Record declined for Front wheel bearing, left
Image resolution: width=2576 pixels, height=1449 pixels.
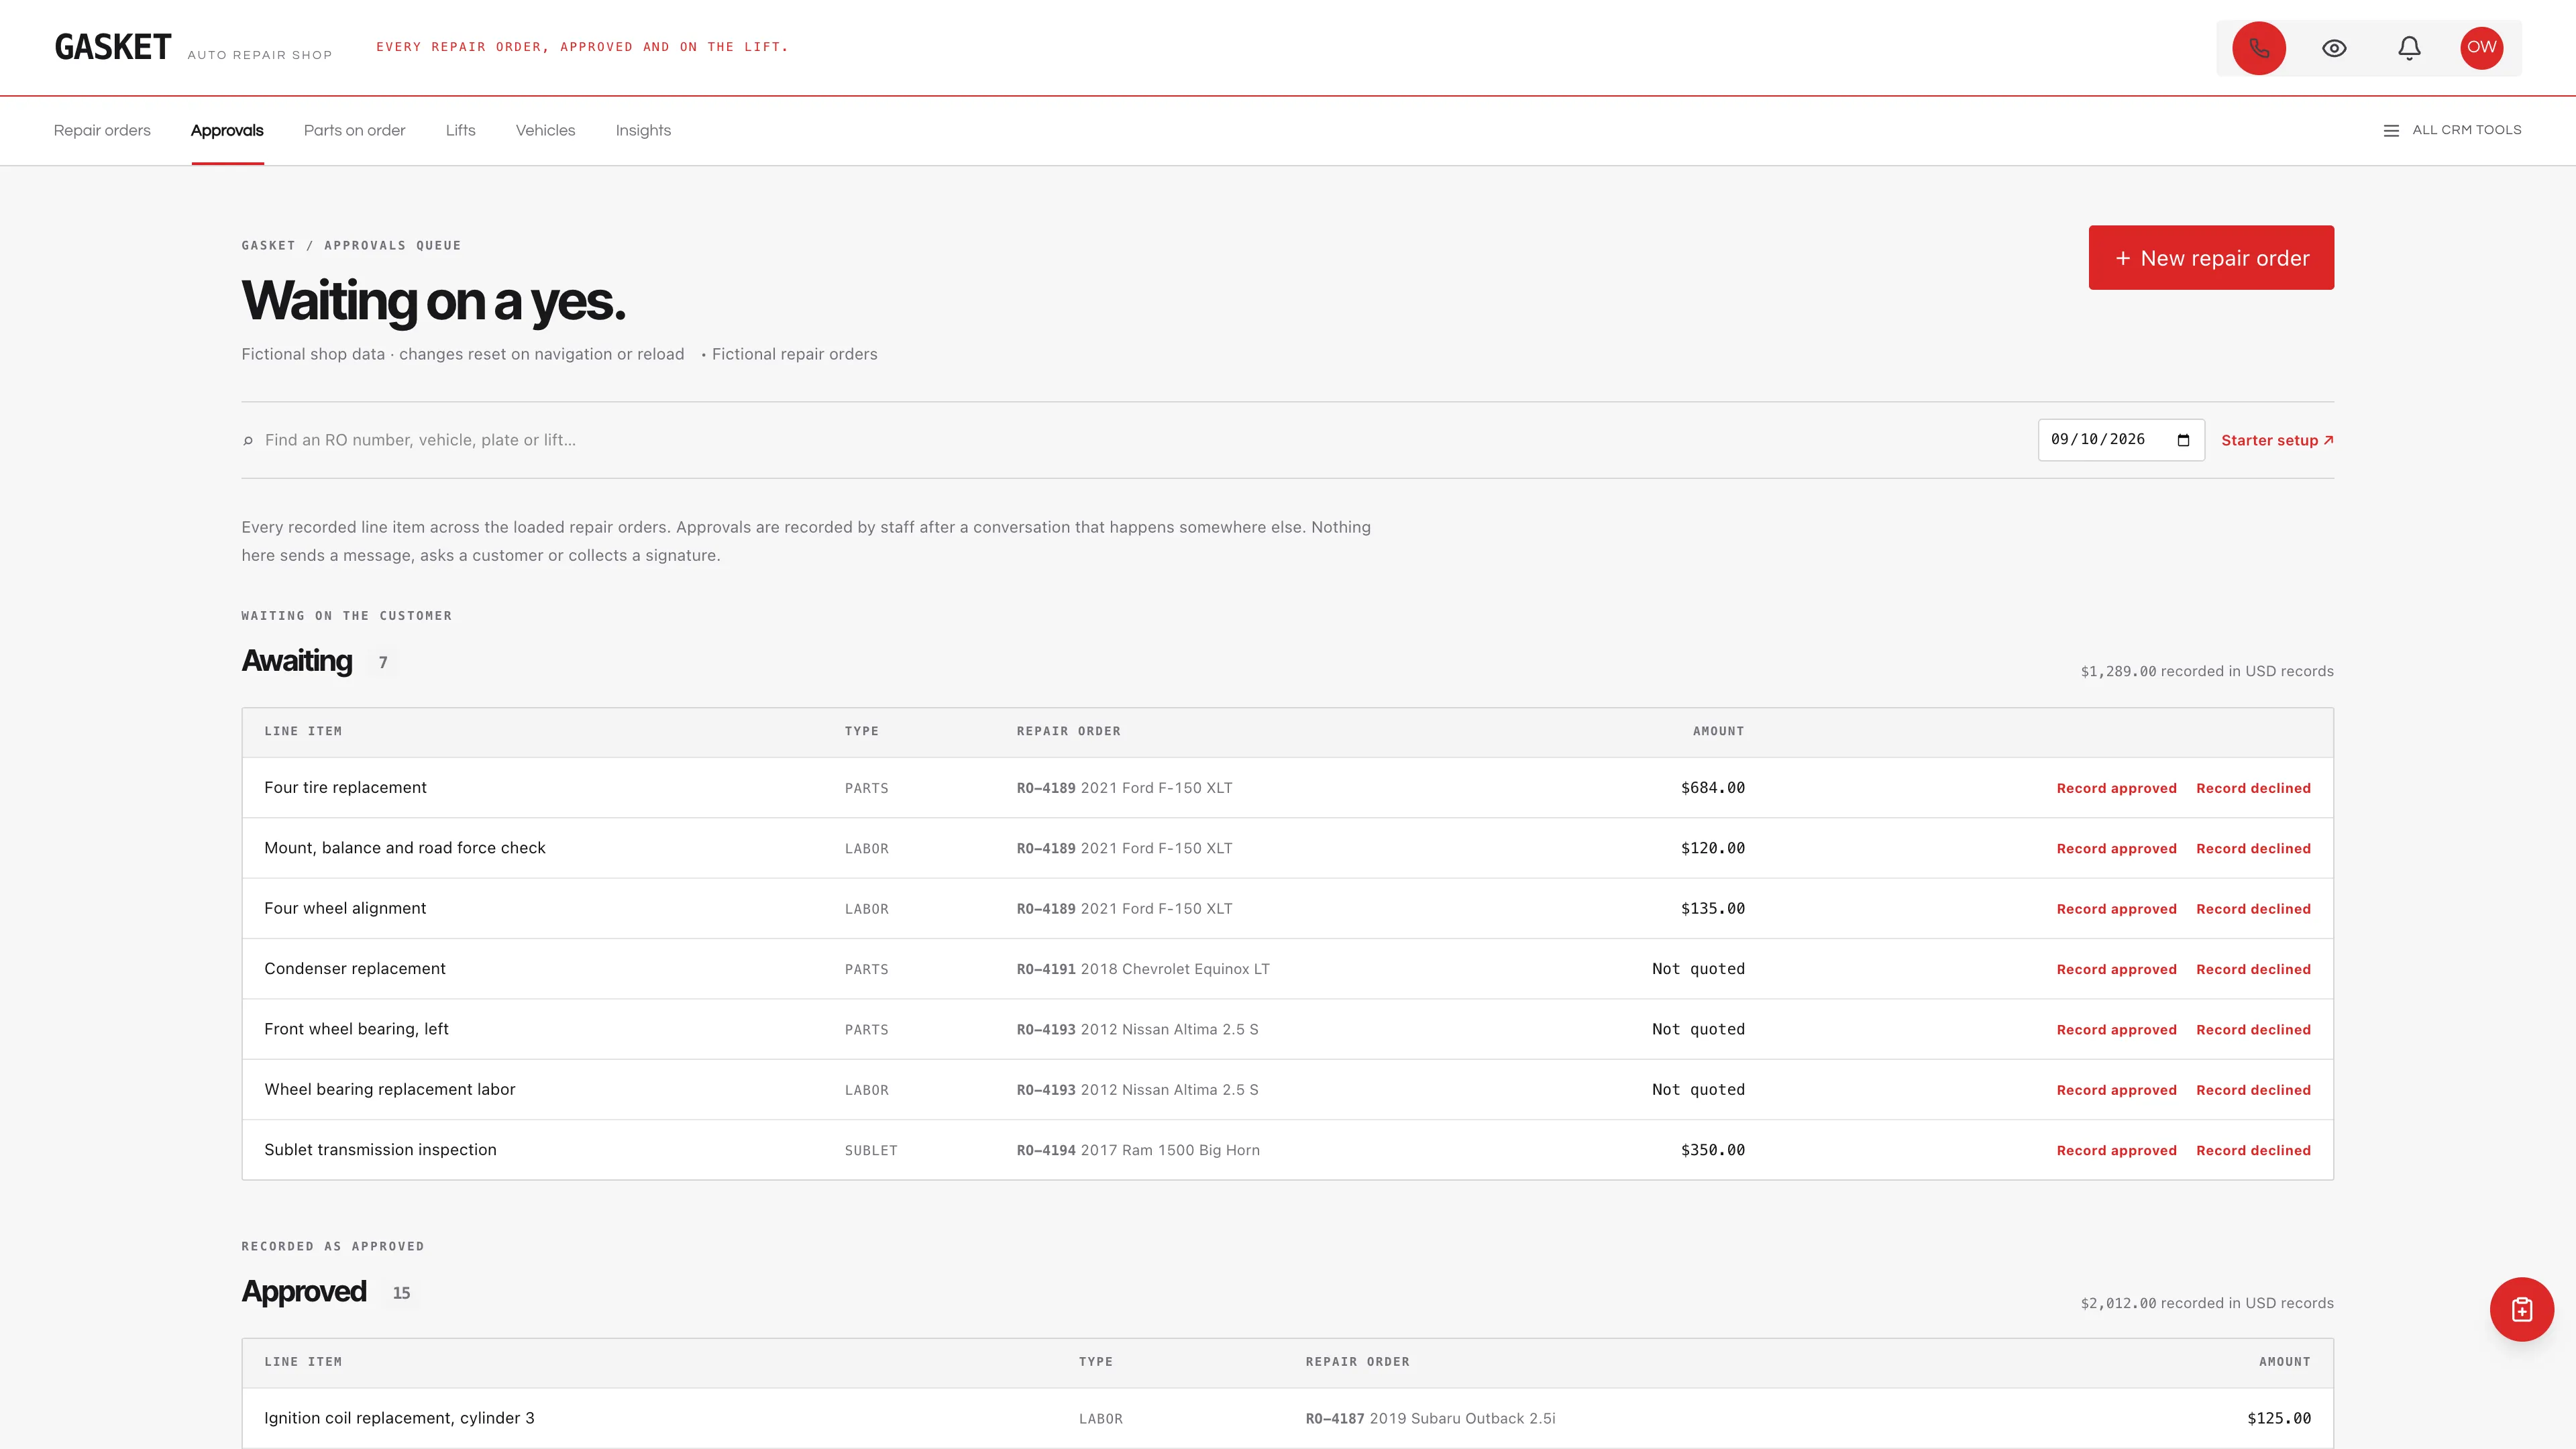[x=2253, y=1030]
